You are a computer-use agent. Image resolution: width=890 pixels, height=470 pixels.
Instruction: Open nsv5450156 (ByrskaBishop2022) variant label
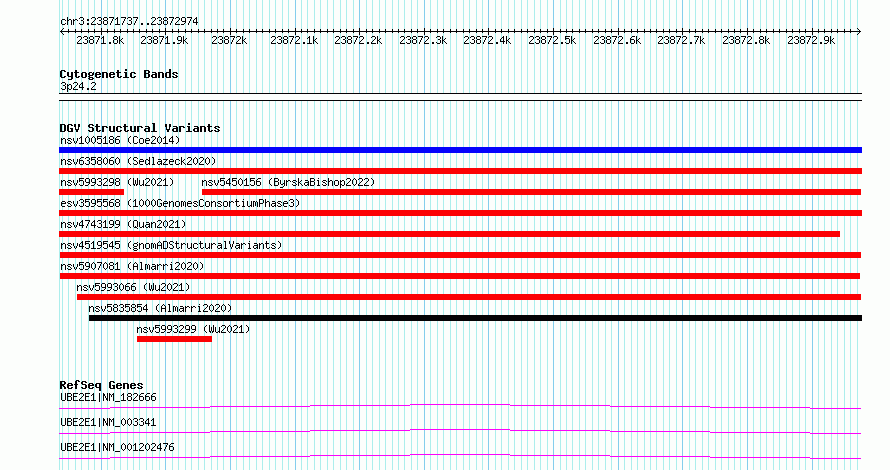pos(288,182)
